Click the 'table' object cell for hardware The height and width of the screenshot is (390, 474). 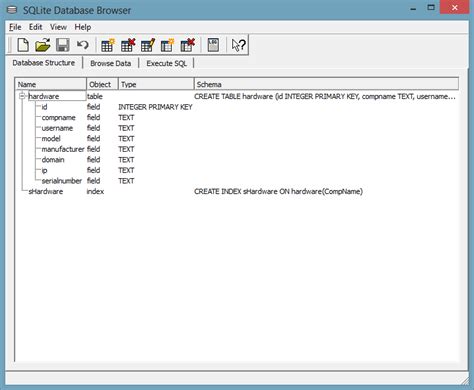coord(95,96)
